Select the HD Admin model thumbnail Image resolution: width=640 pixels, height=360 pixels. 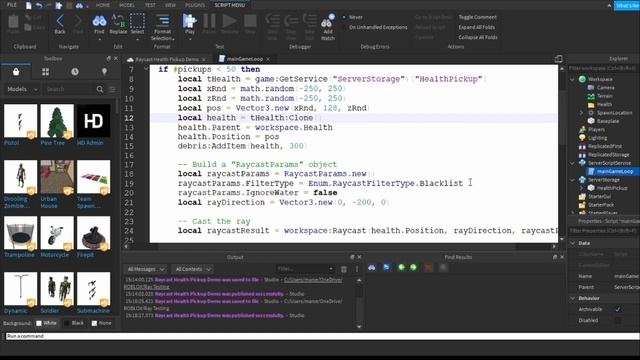[93, 121]
